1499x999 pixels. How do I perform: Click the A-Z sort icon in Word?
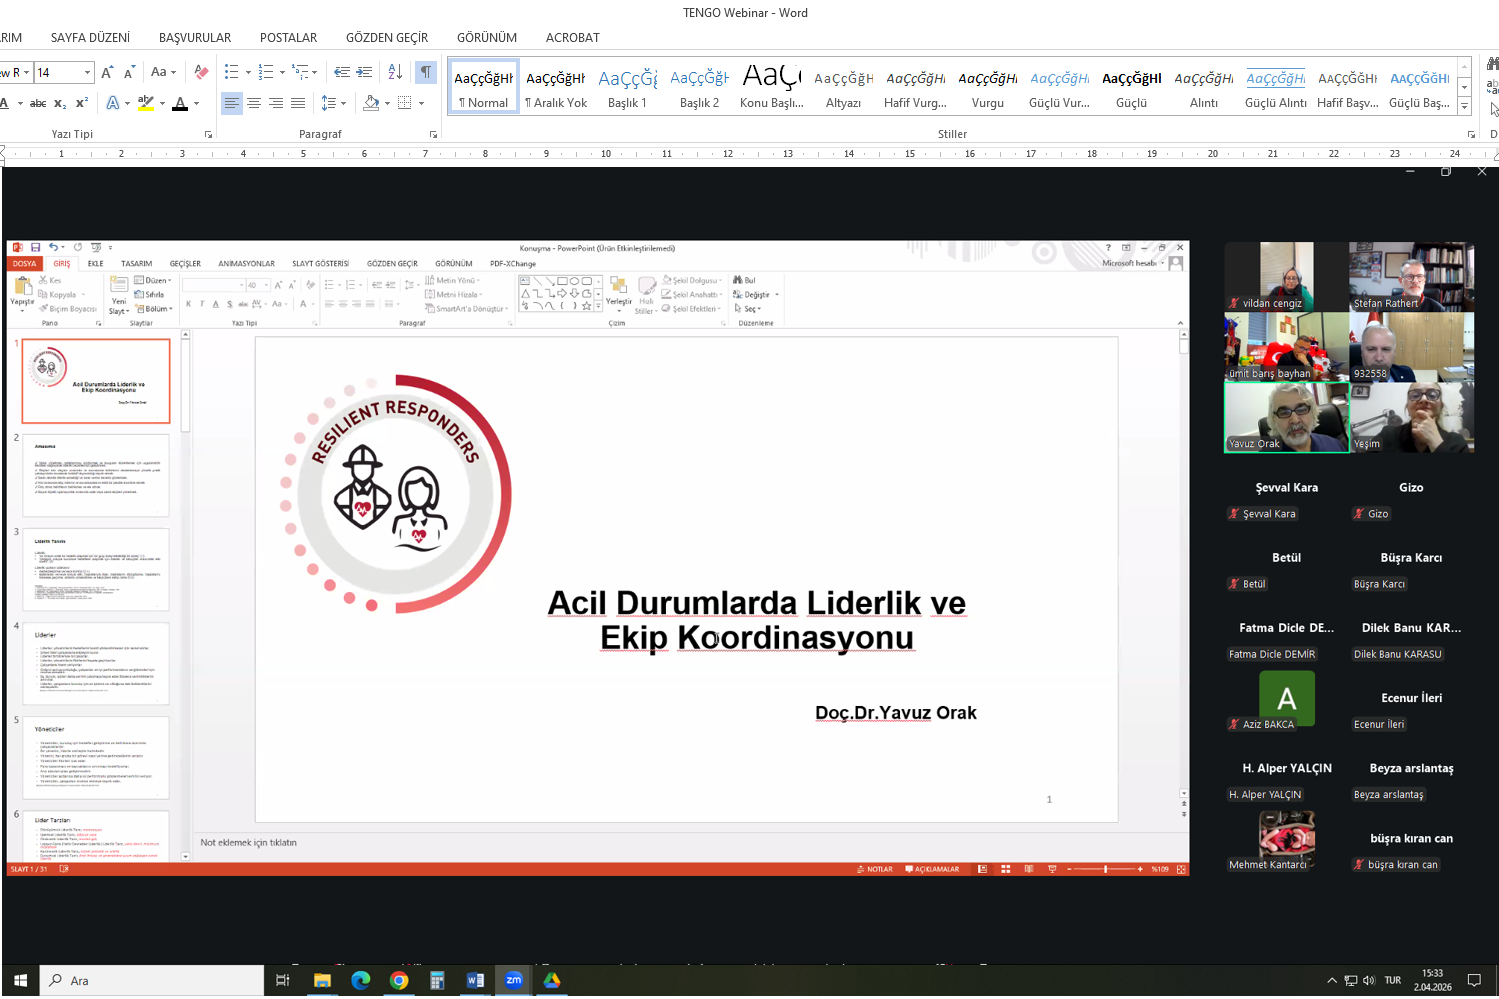pos(396,74)
